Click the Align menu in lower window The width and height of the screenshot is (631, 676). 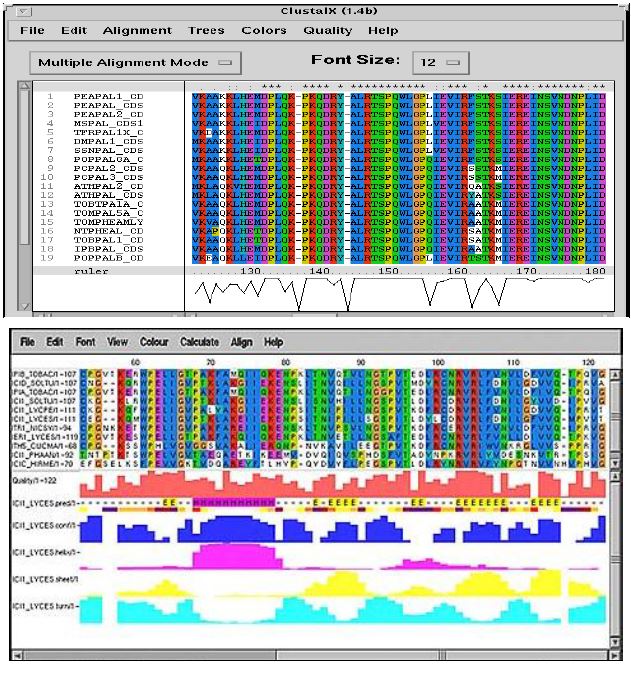pos(241,342)
